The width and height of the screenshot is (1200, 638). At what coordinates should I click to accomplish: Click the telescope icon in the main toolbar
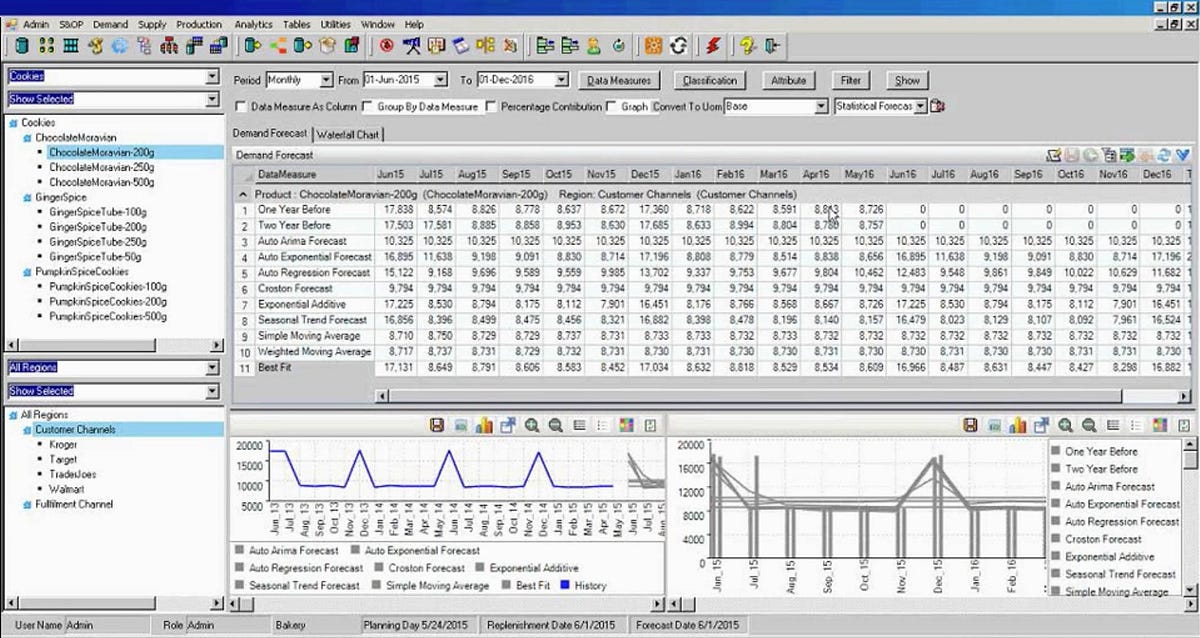point(411,46)
